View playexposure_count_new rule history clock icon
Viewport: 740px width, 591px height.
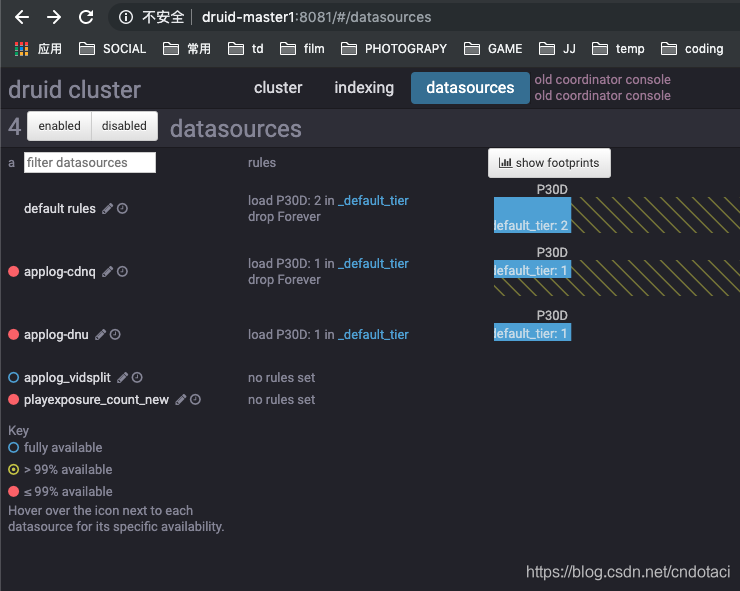coord(195,400)
